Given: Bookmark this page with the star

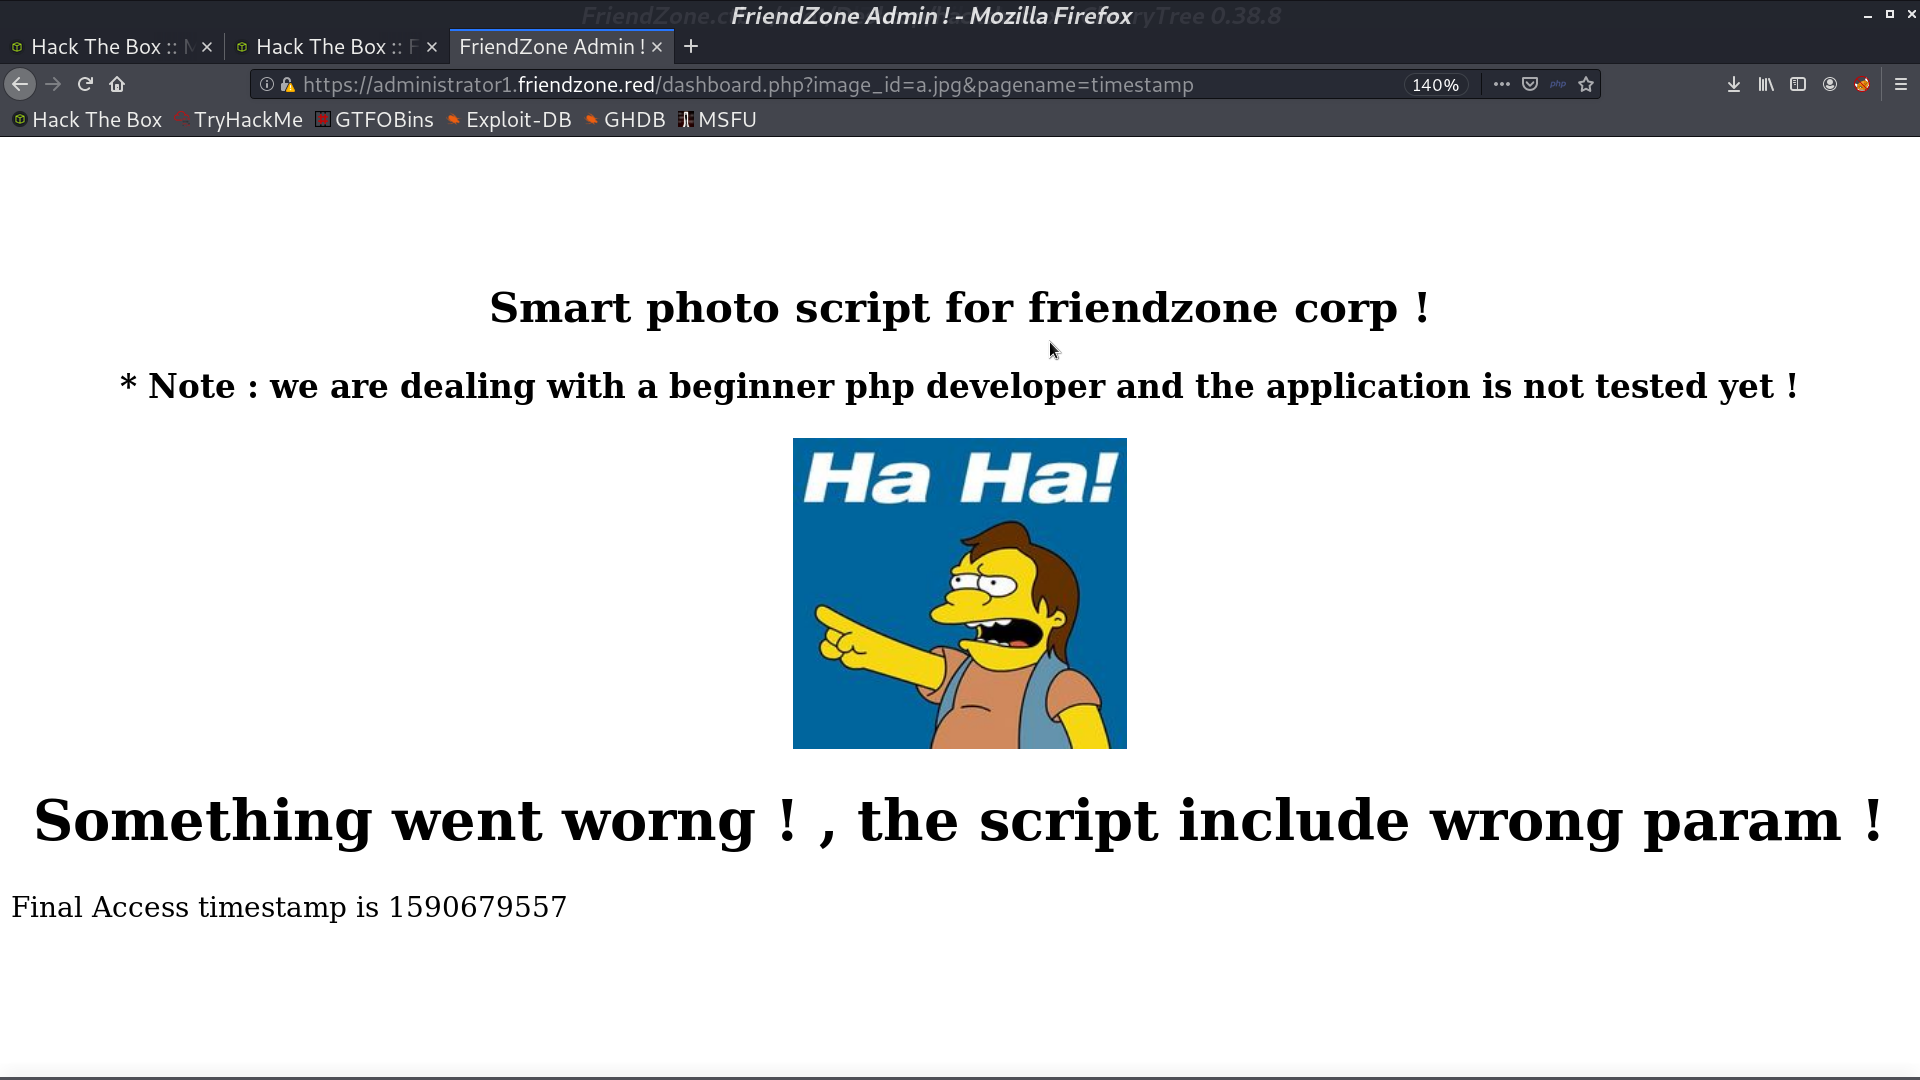Looking at the screenshot, I should point(1586,85).
